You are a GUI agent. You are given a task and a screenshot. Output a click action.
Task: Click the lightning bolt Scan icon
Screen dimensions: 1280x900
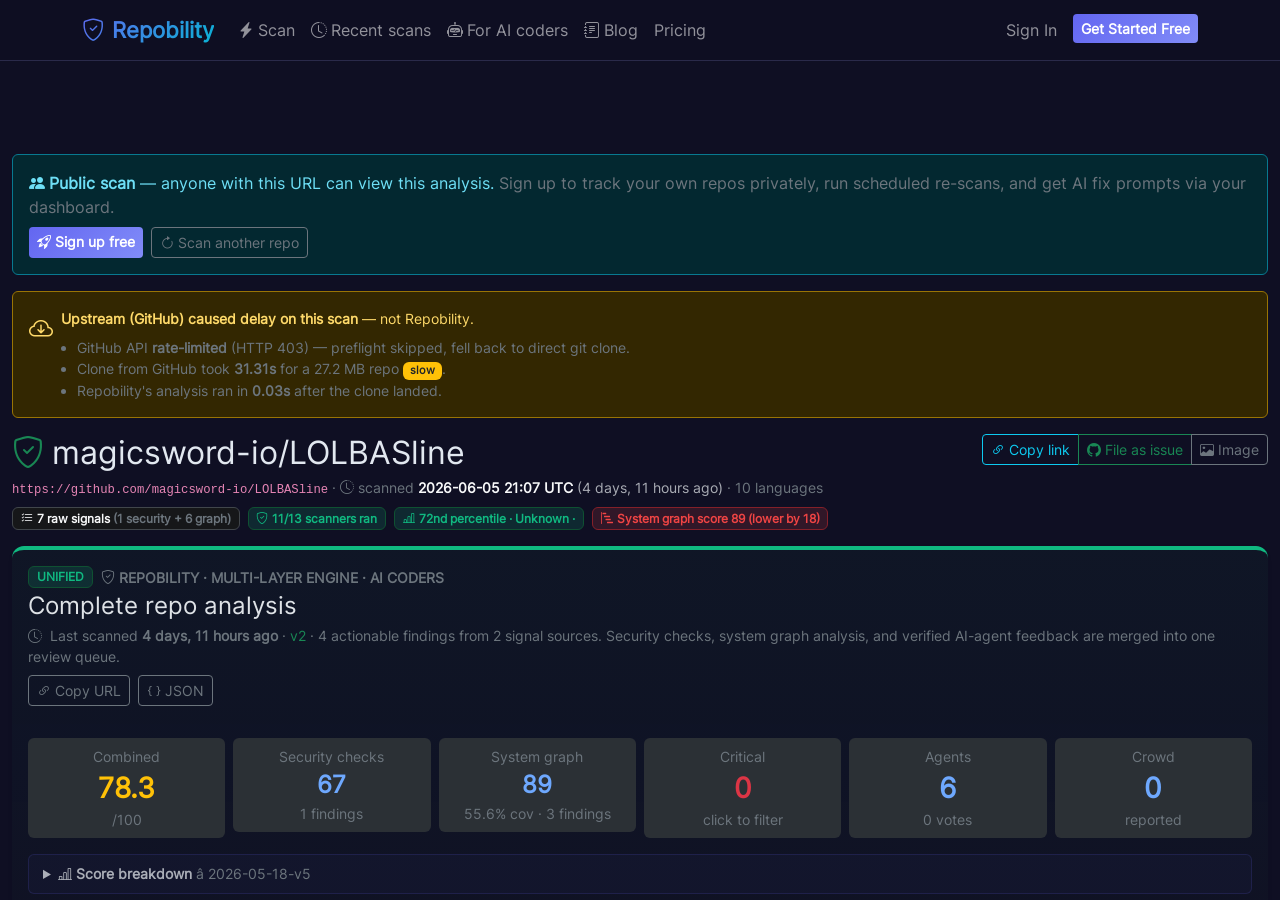coord(245,30)
